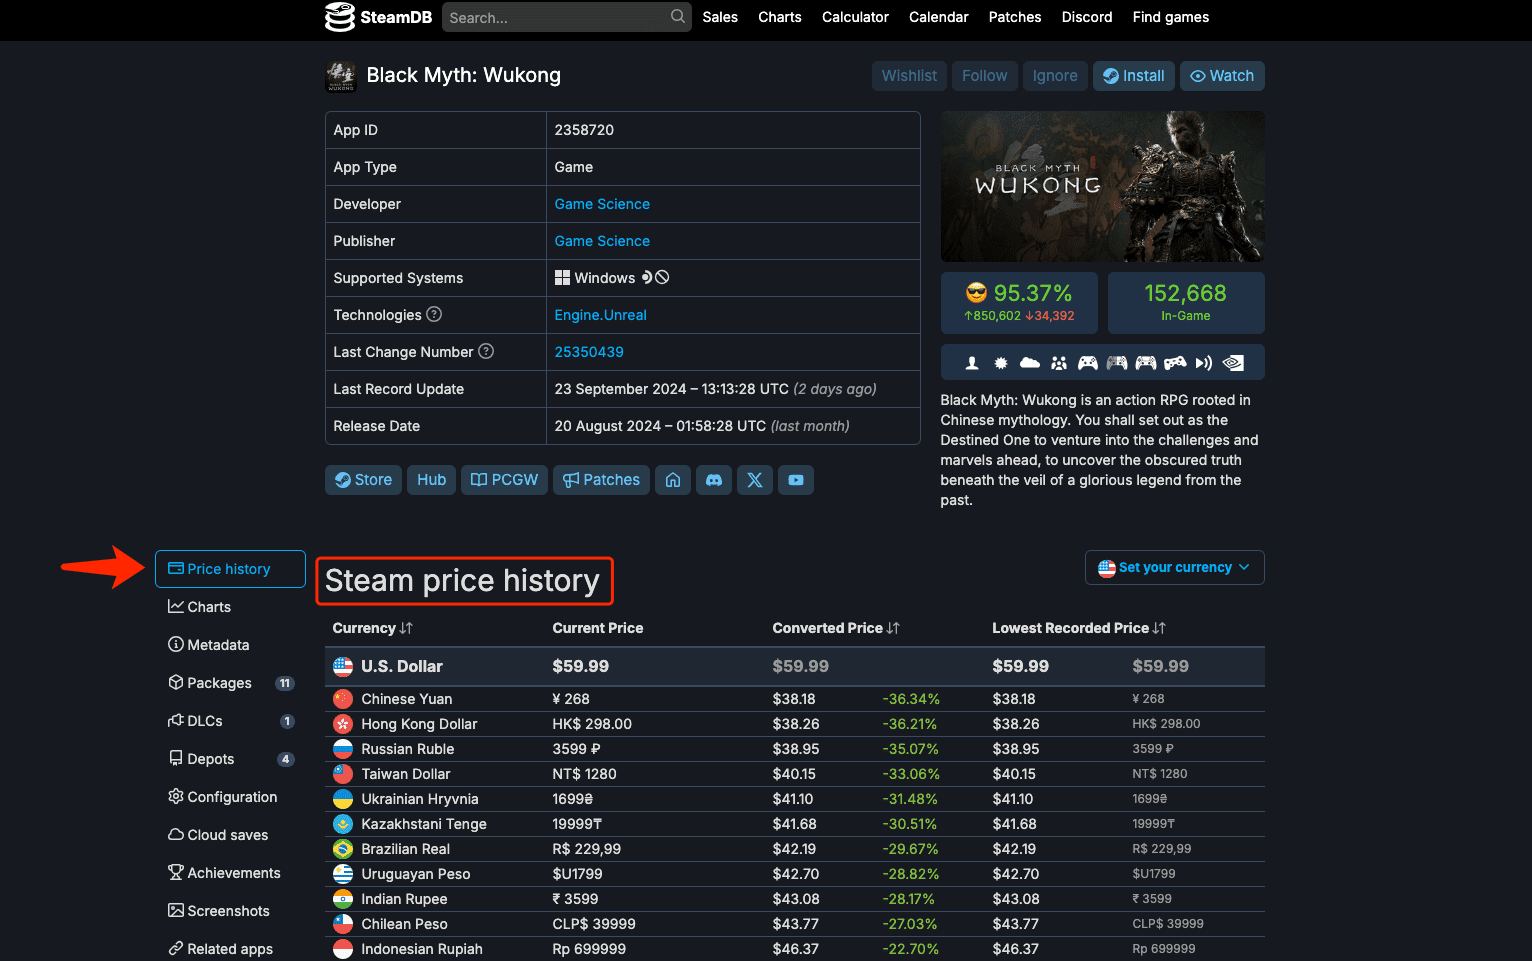The image size is (1532, 961).
Task: Open the X (Twitter) link icon
Action: coord(755,480)
